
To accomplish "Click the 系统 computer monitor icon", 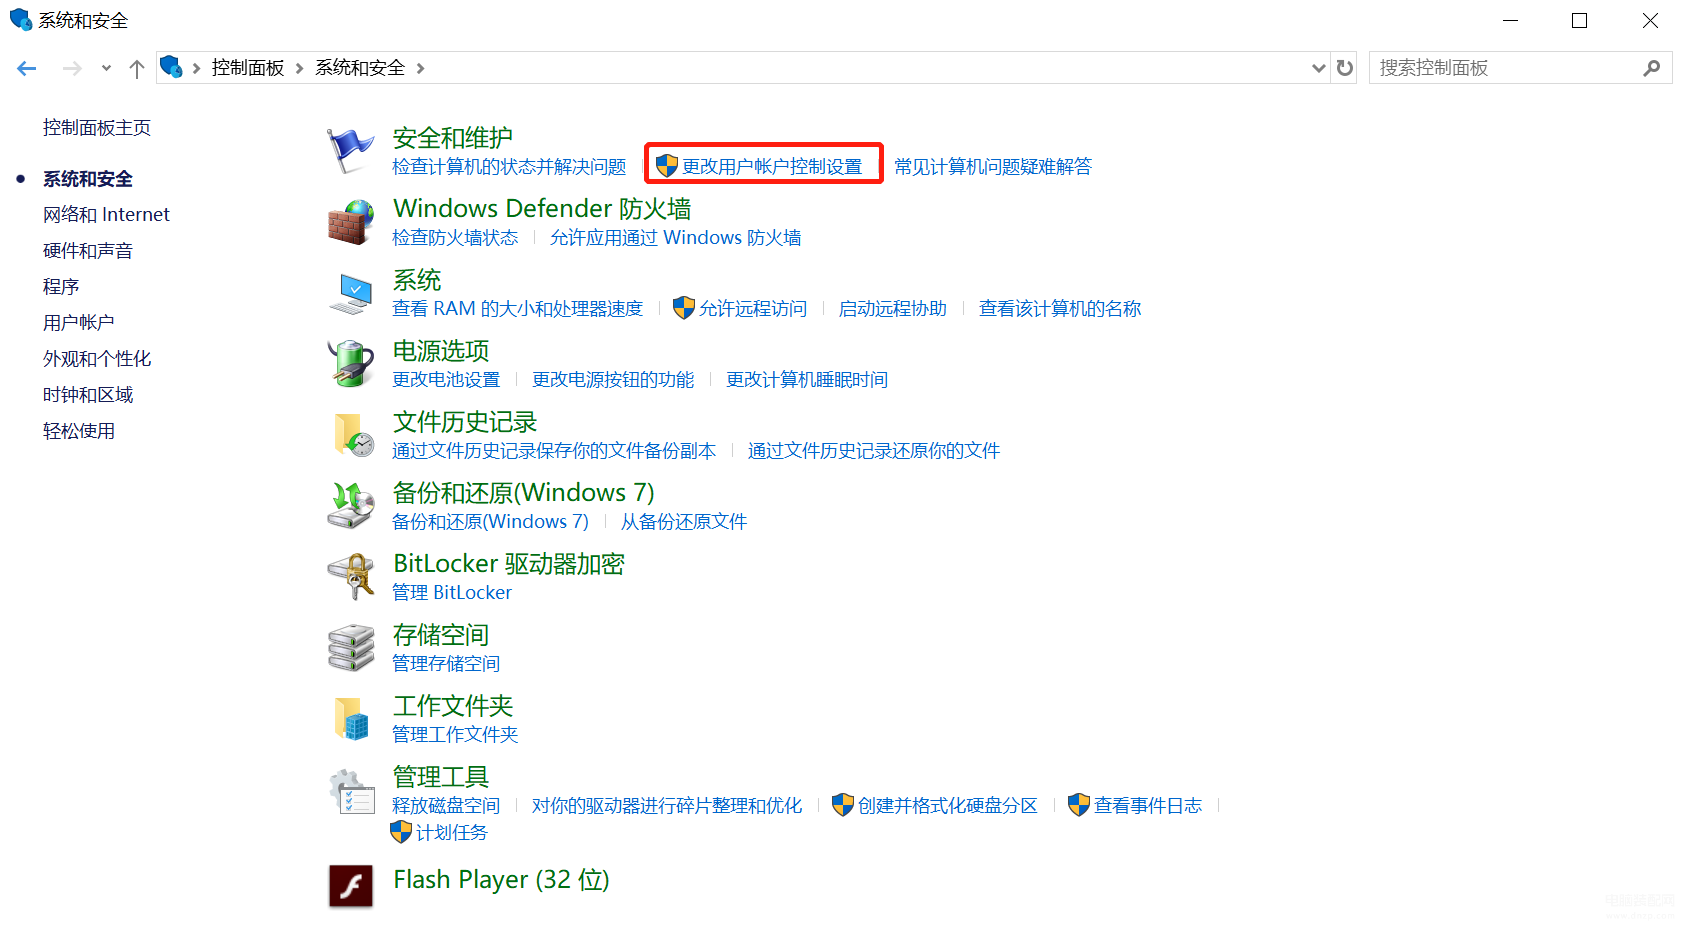I will click(x=350, y=293).
